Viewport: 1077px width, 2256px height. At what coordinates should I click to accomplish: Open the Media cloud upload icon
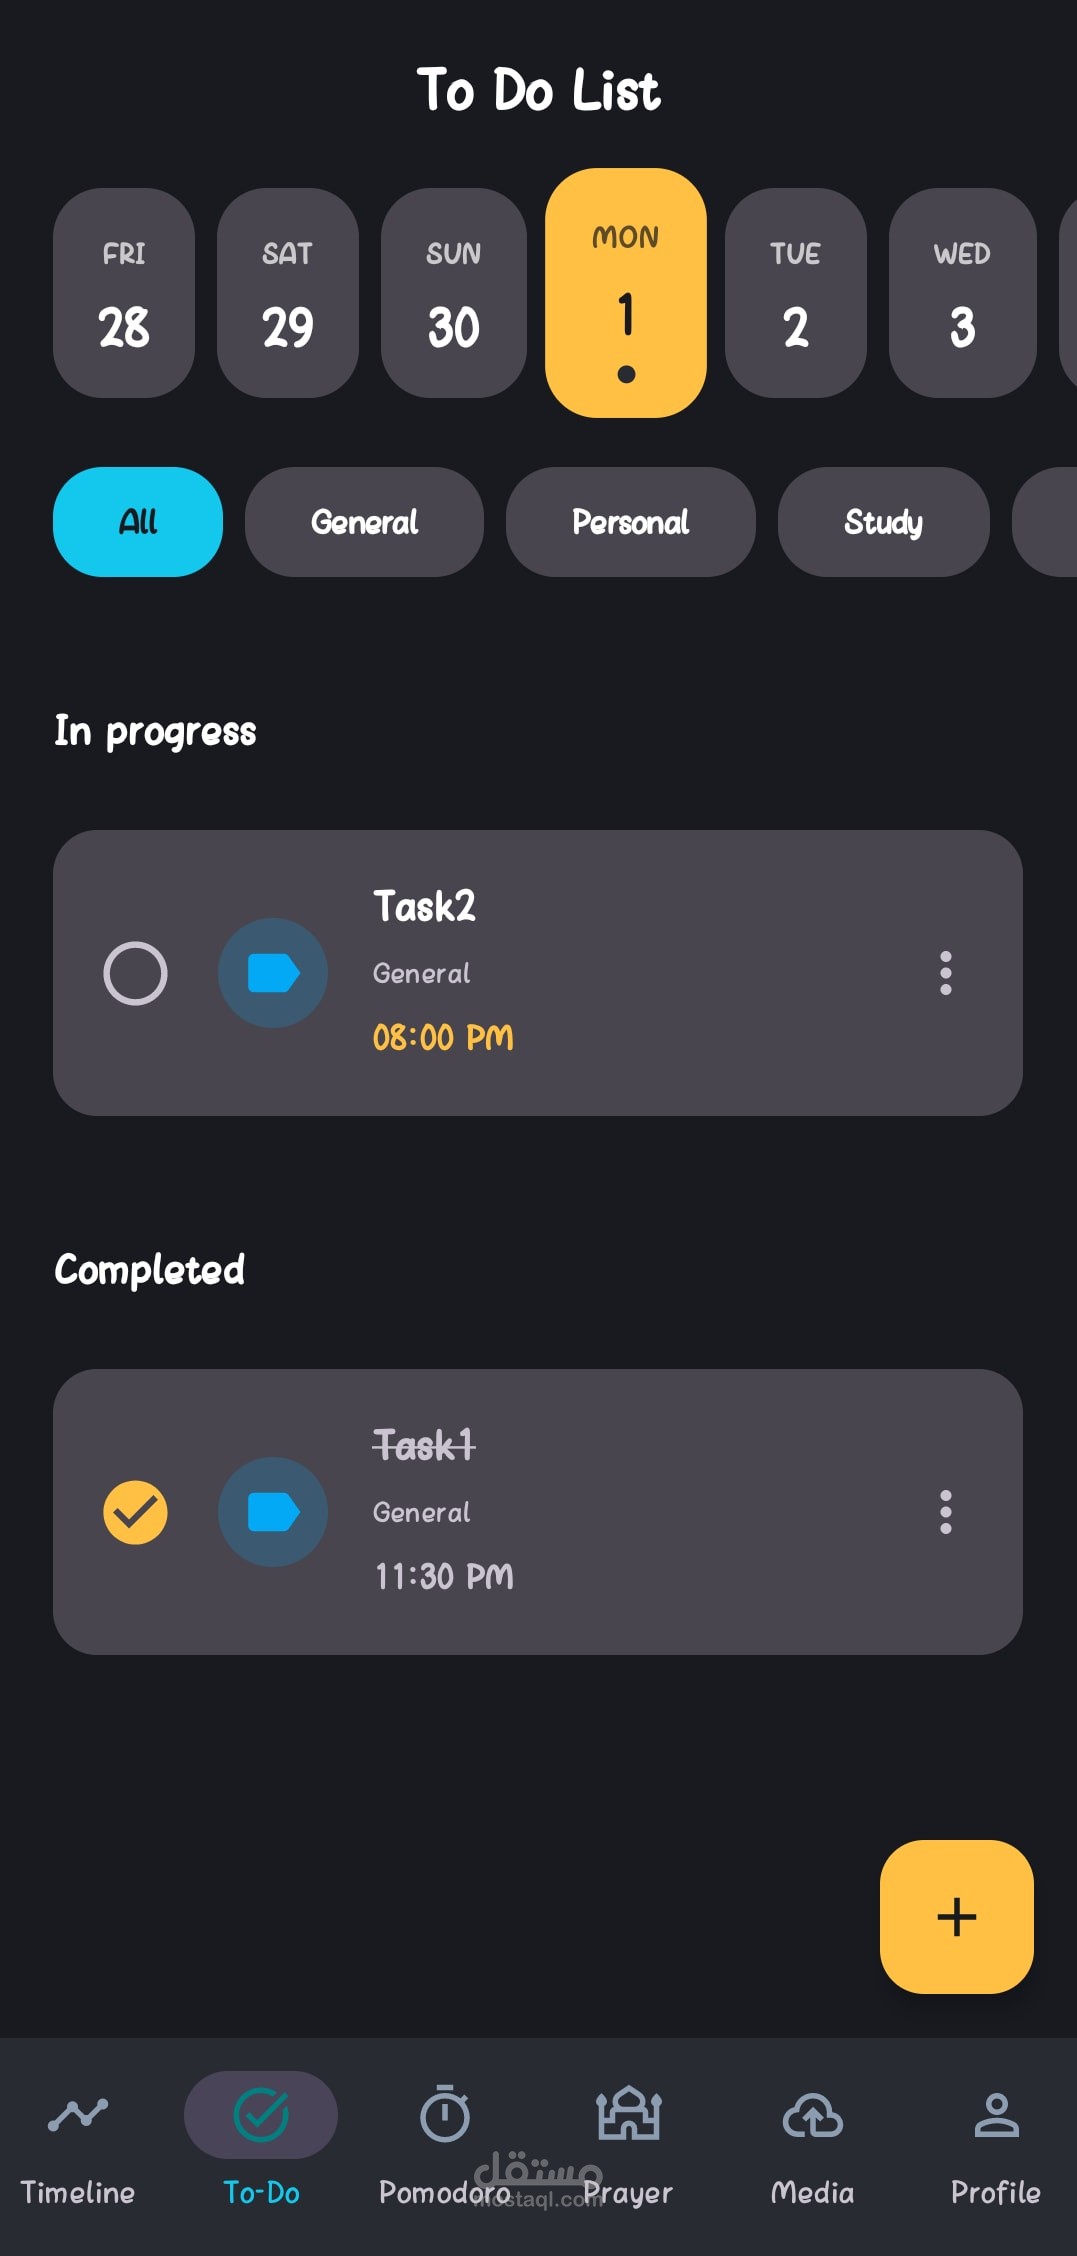(812, 2114)
